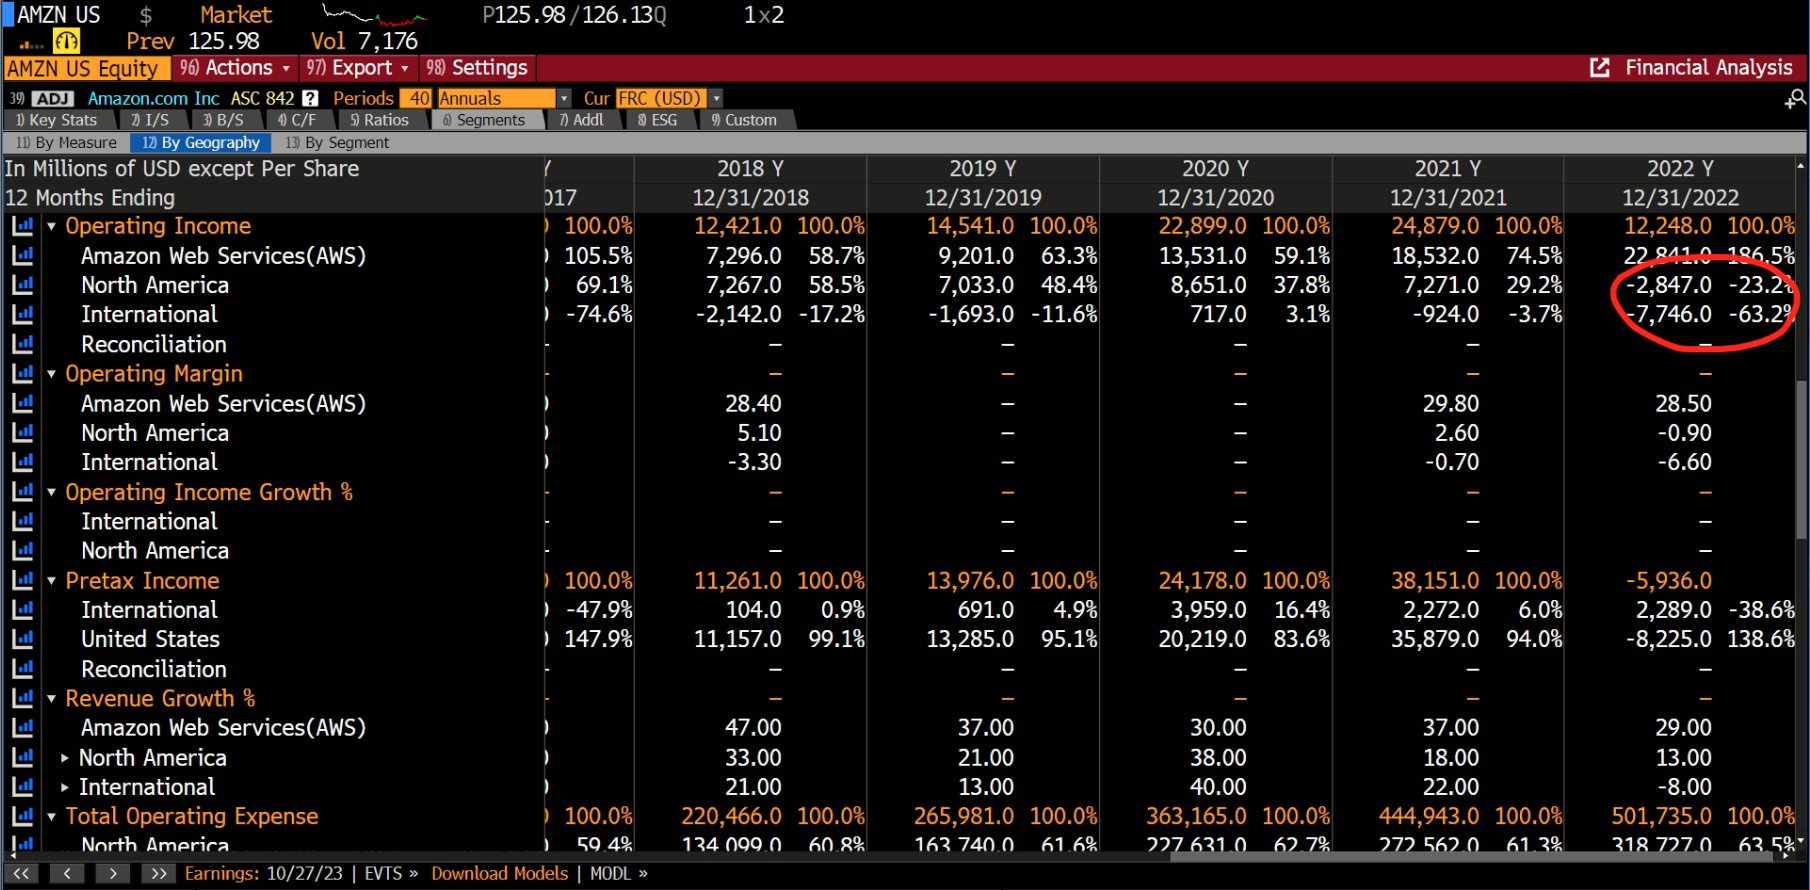1810x890 pixels.
Task: Click the Amazon.com Inc company name
Action: tap(153, 98)
